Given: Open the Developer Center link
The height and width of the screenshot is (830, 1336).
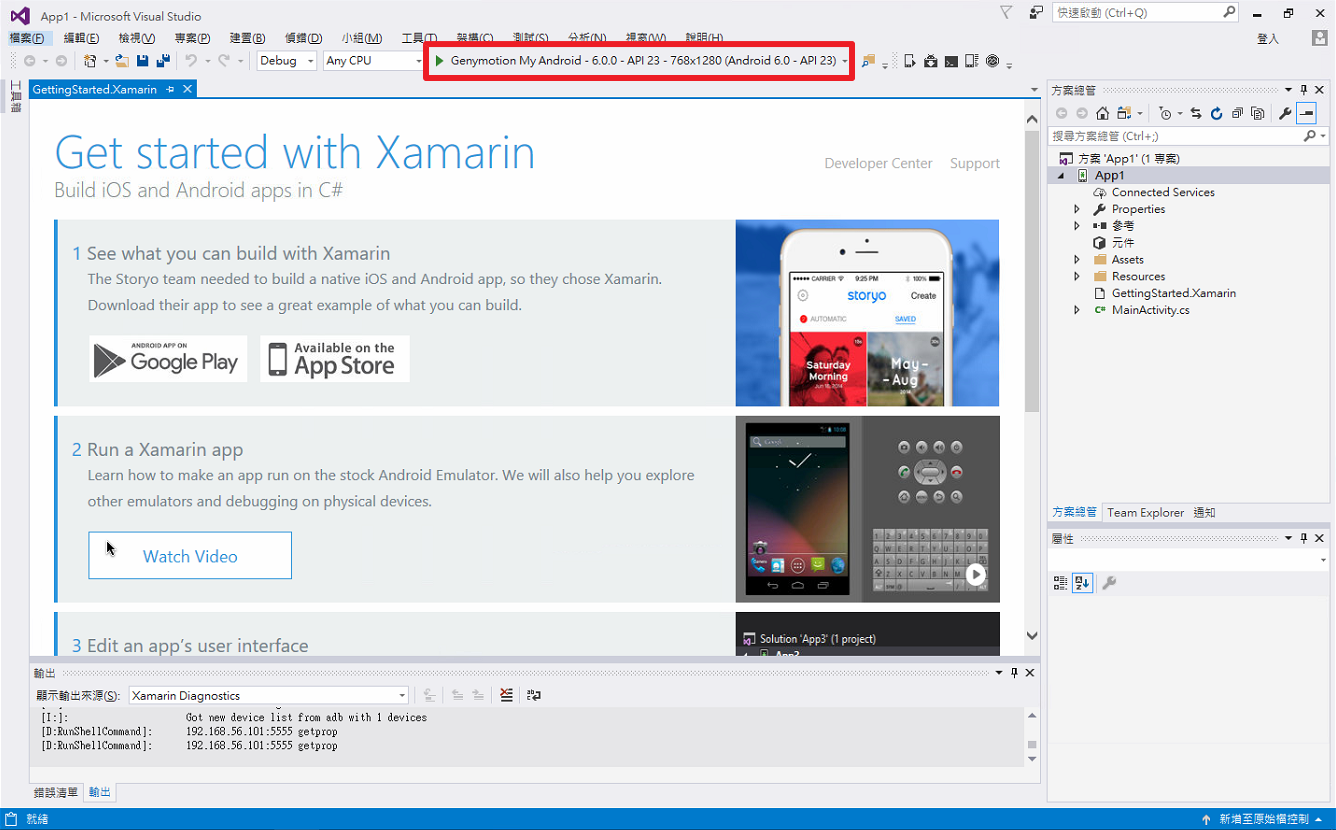Looking at the screenshot, I should click(878, 163).
